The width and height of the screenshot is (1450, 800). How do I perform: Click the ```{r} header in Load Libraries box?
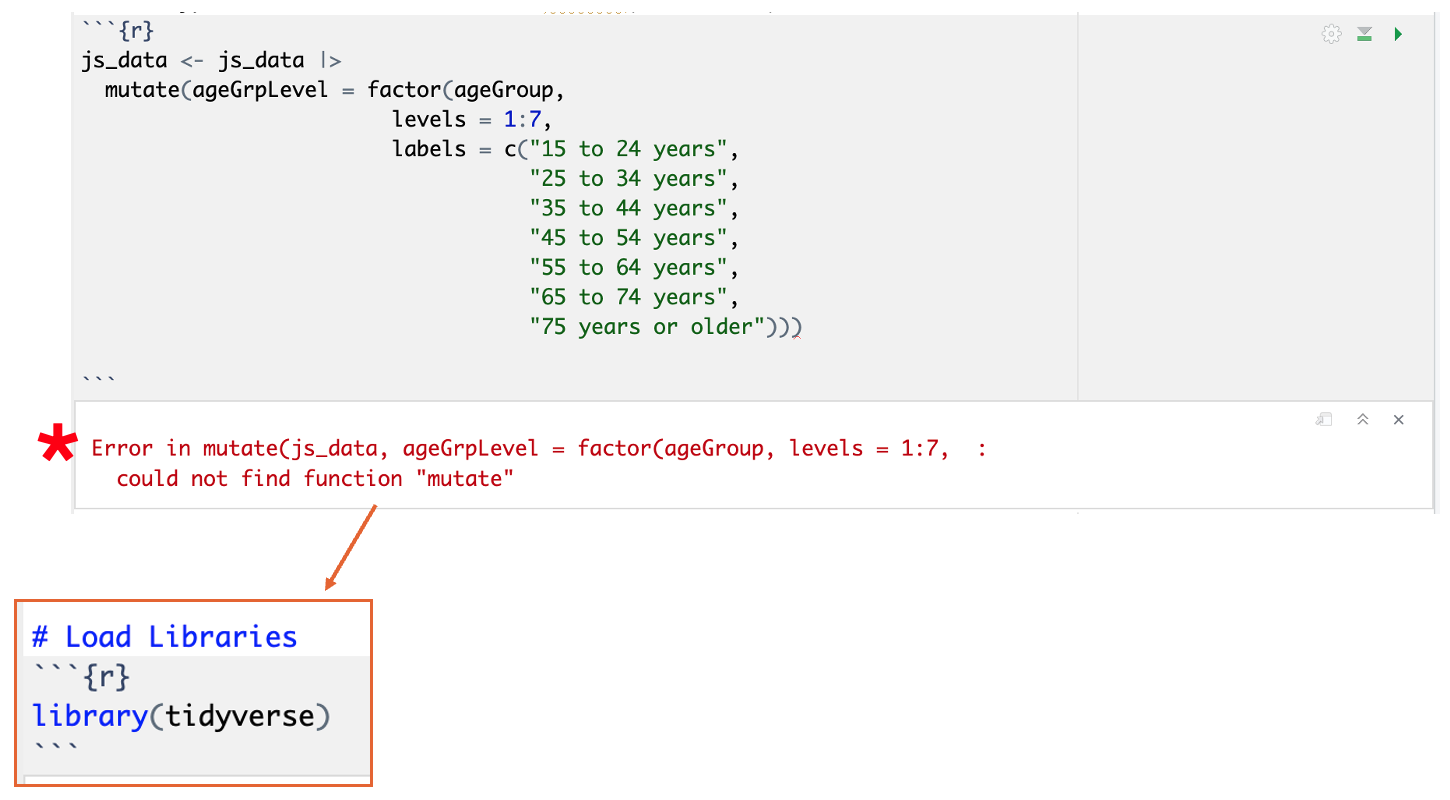[81, 677]
